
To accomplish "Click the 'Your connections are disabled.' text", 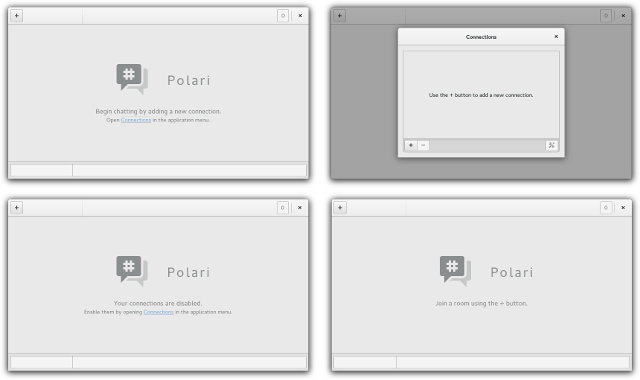I will click(158, 303).
